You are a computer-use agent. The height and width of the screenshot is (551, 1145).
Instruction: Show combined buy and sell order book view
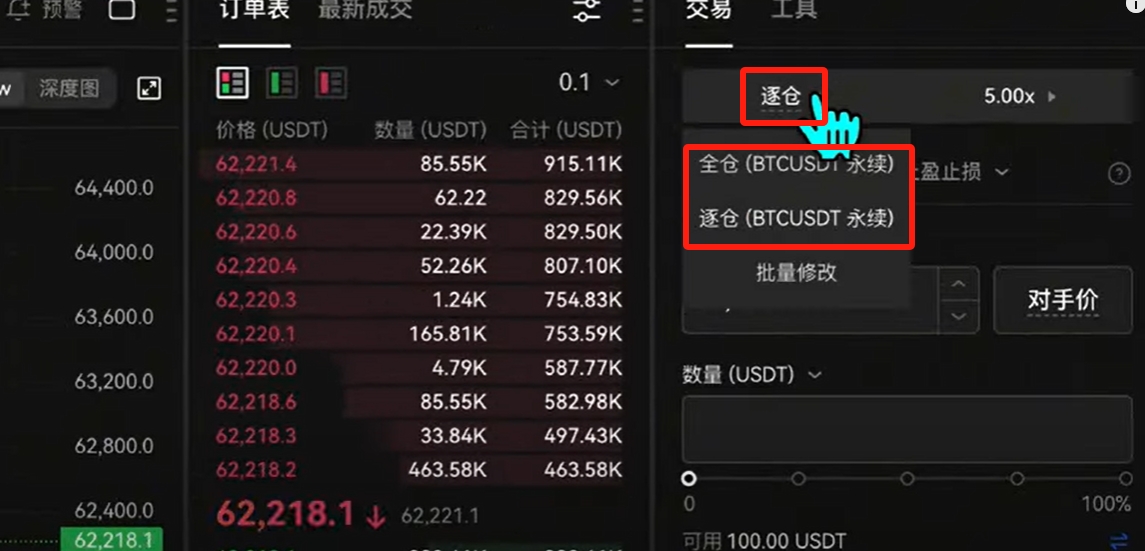pyautogui.click(x=233, y=83)
